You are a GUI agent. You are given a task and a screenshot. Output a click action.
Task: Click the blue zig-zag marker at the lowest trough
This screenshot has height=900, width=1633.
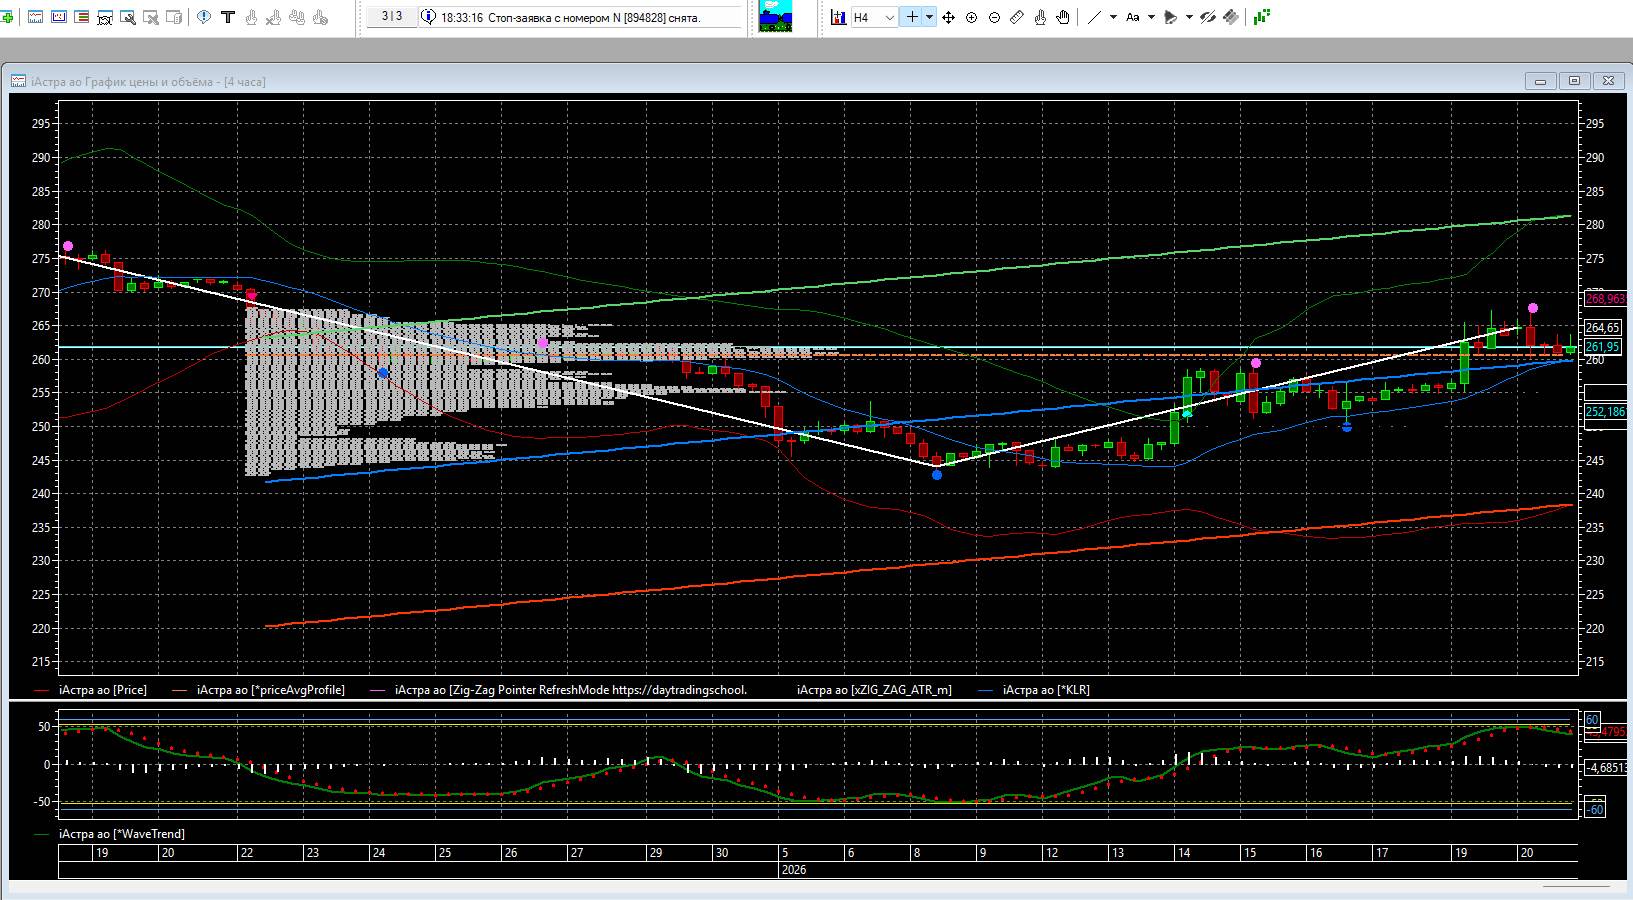(937, 475)
